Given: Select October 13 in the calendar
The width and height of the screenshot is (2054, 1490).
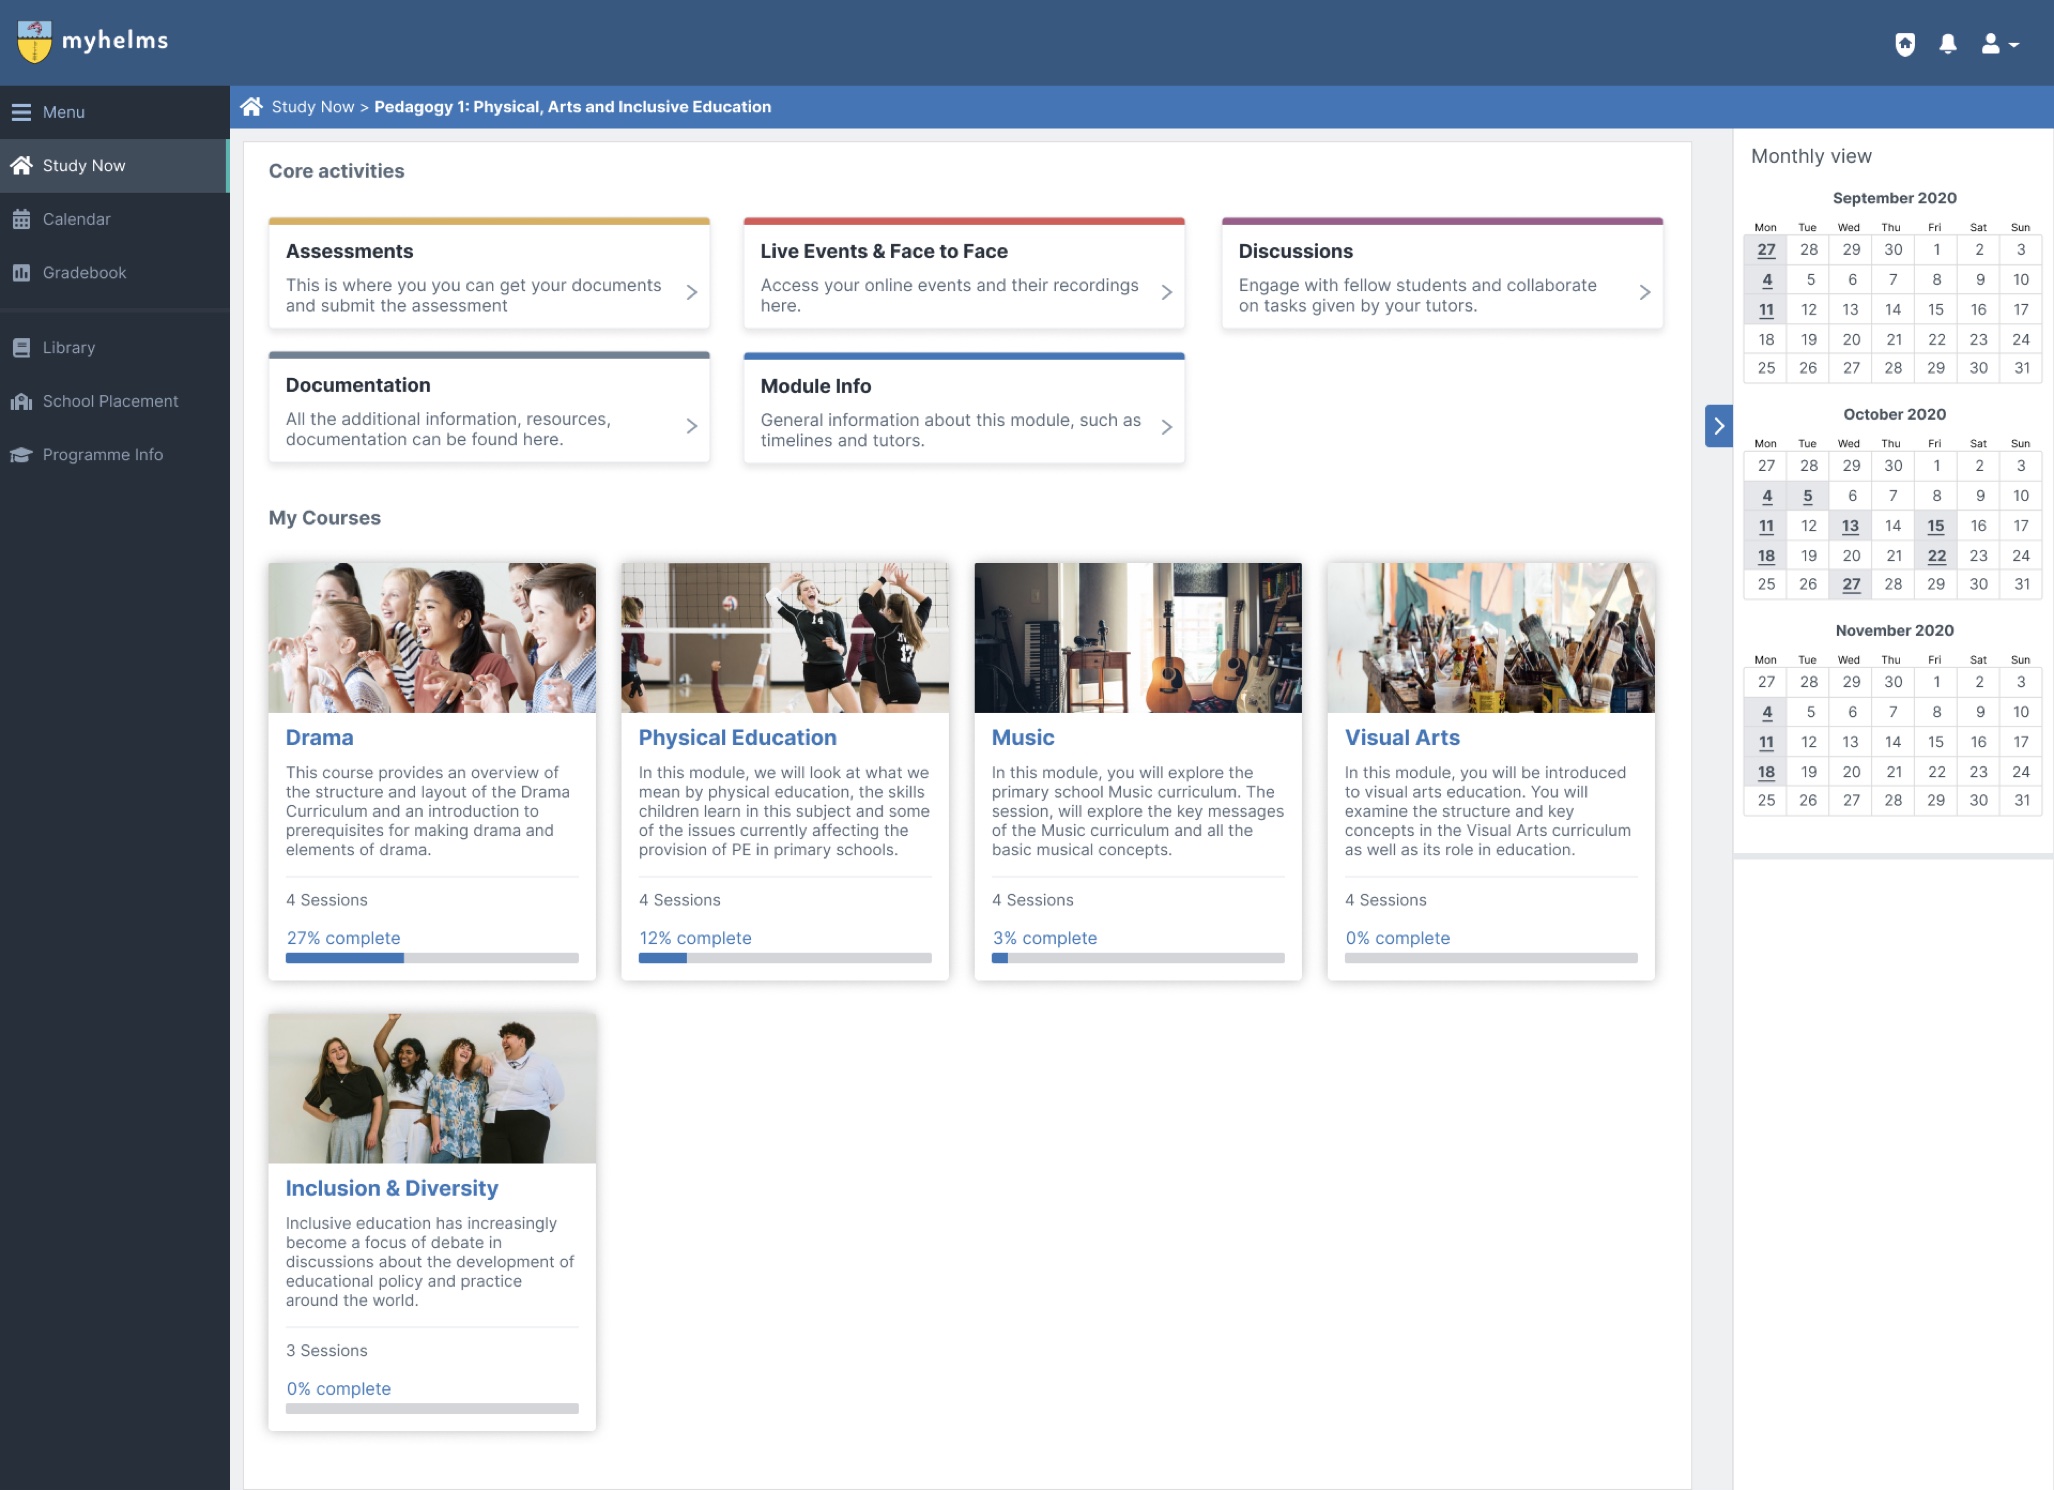Looking at the screenshot, I should (1850, 526).
